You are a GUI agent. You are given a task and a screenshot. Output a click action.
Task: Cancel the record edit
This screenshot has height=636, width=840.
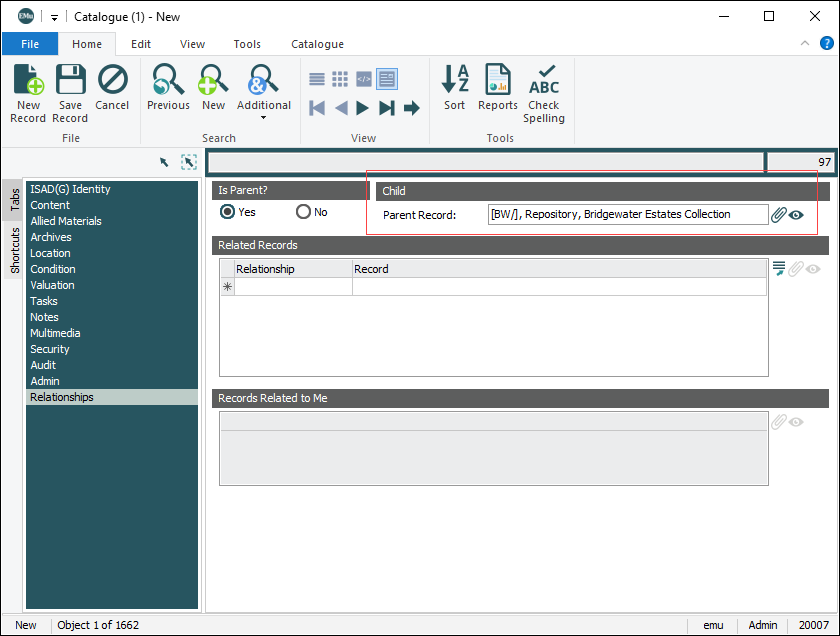(x=112, y=92)
